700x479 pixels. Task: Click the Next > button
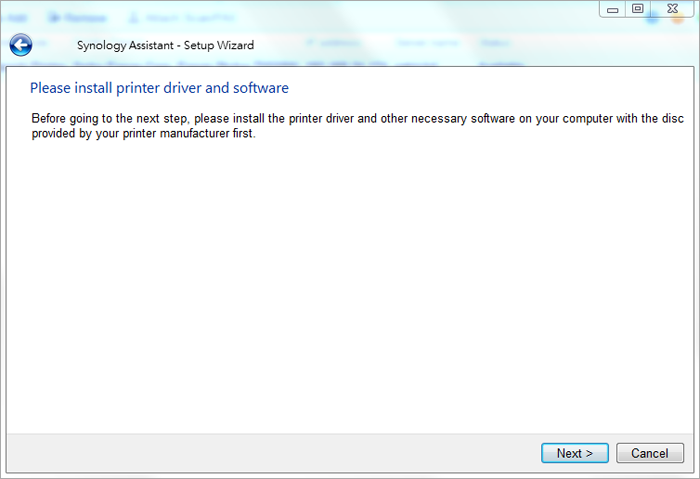pyautogui.click(x=575, y=453)
